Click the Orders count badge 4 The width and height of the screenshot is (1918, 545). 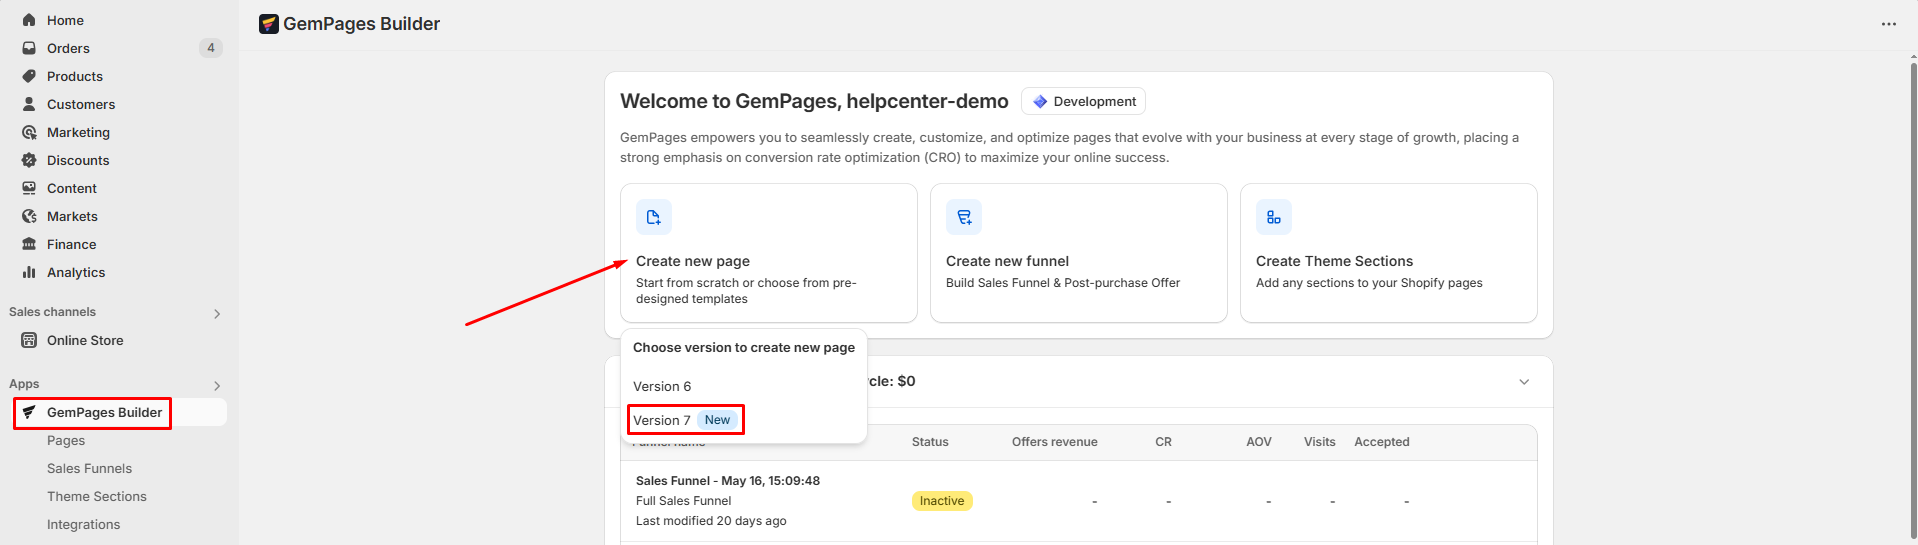pyautogui.click(x=211, y=48)
